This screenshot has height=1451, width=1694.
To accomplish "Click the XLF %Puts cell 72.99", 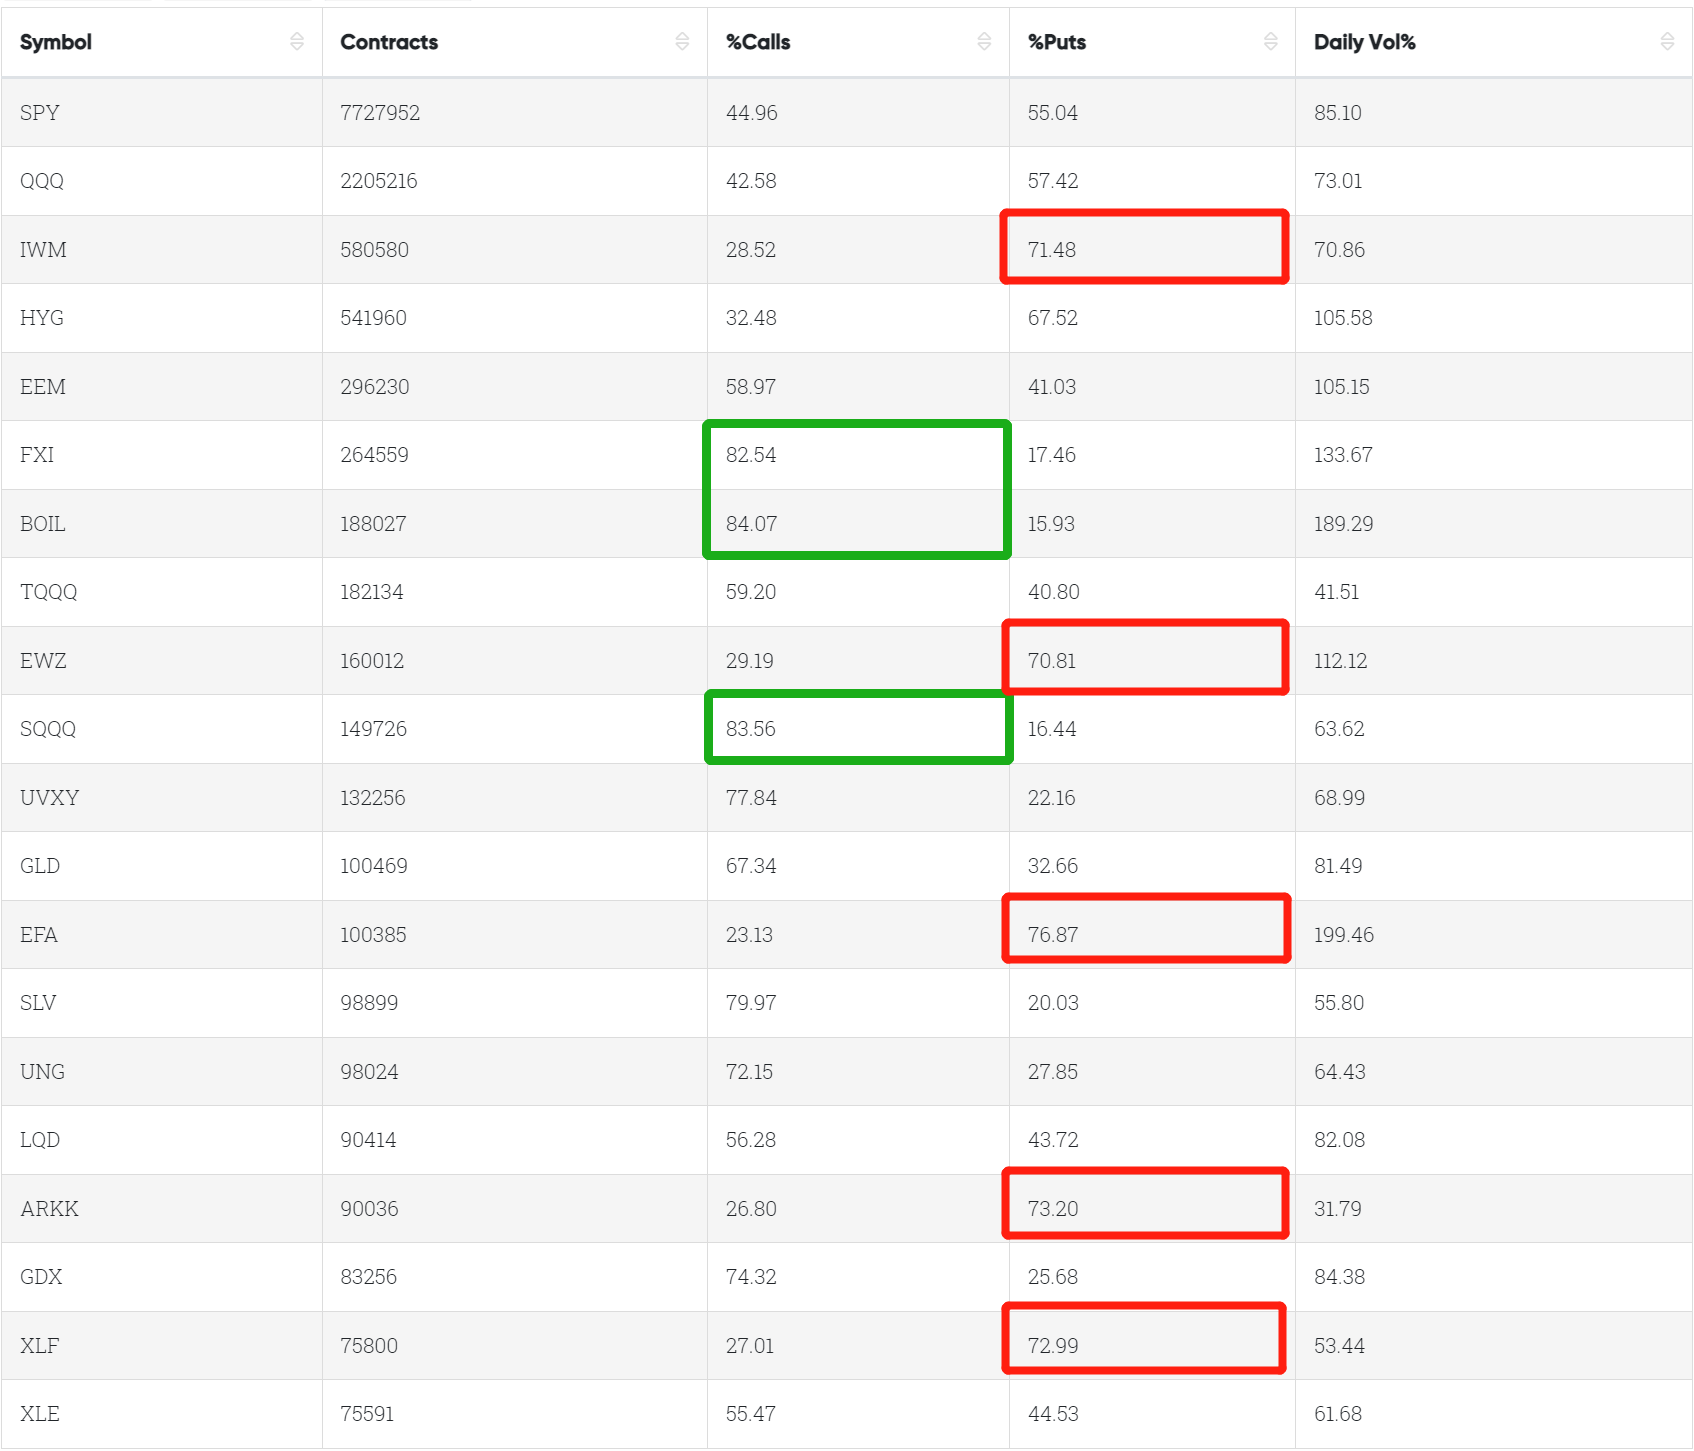I will point(1053,1346).
